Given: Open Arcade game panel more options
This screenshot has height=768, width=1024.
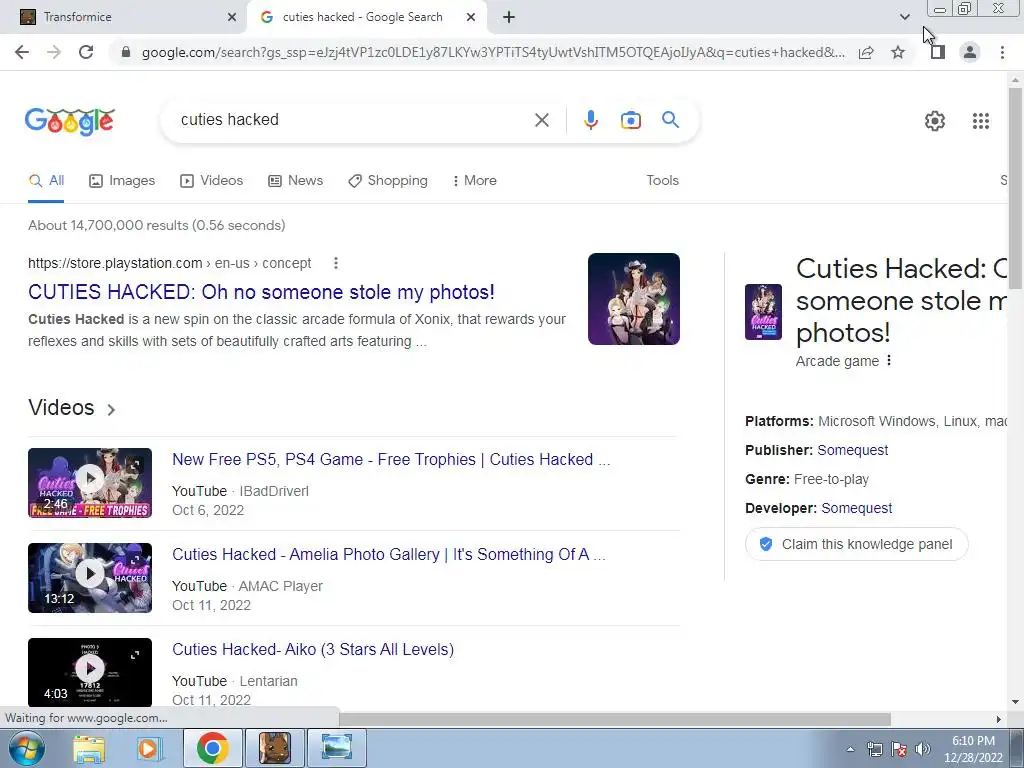Looking at the screenshot, I should pos(889,360).
